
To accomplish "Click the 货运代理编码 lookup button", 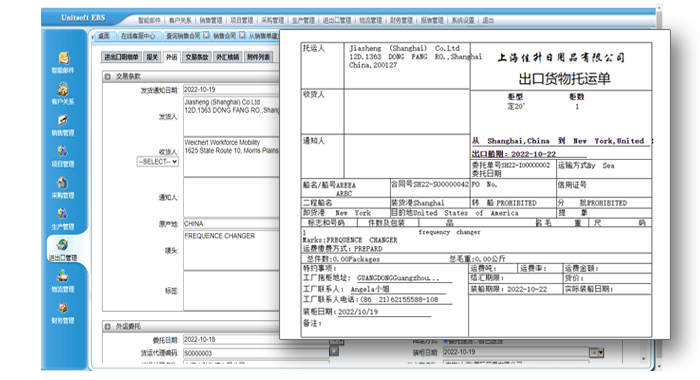I will (x=334, y=351).
